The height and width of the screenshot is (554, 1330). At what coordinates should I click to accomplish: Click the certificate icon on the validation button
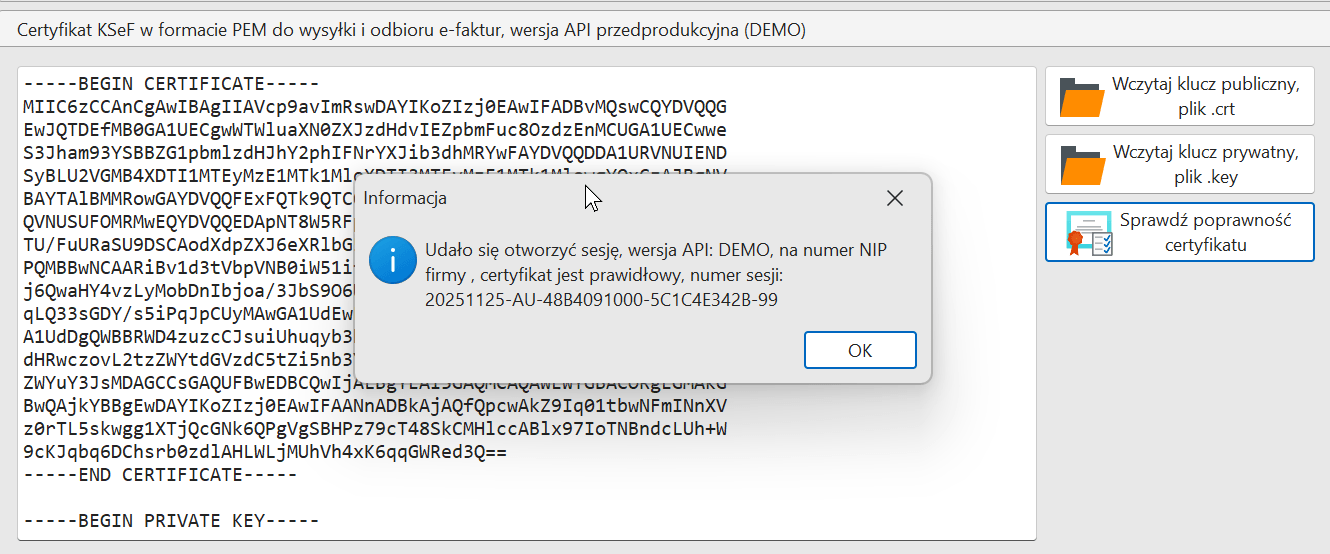tap(1089, 232)
